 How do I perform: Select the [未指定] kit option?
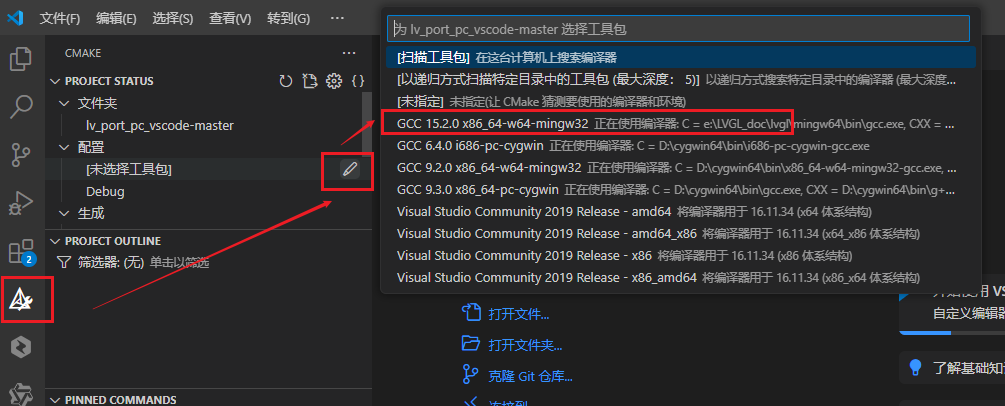pyautogui.click(x=681, y=101)
